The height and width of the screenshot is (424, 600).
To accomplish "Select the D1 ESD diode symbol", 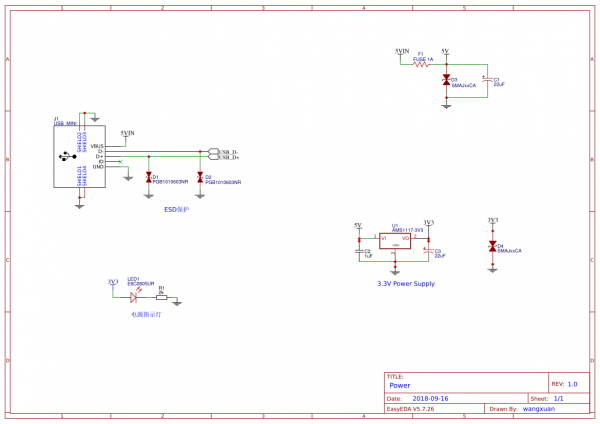I will click(148, 177).
